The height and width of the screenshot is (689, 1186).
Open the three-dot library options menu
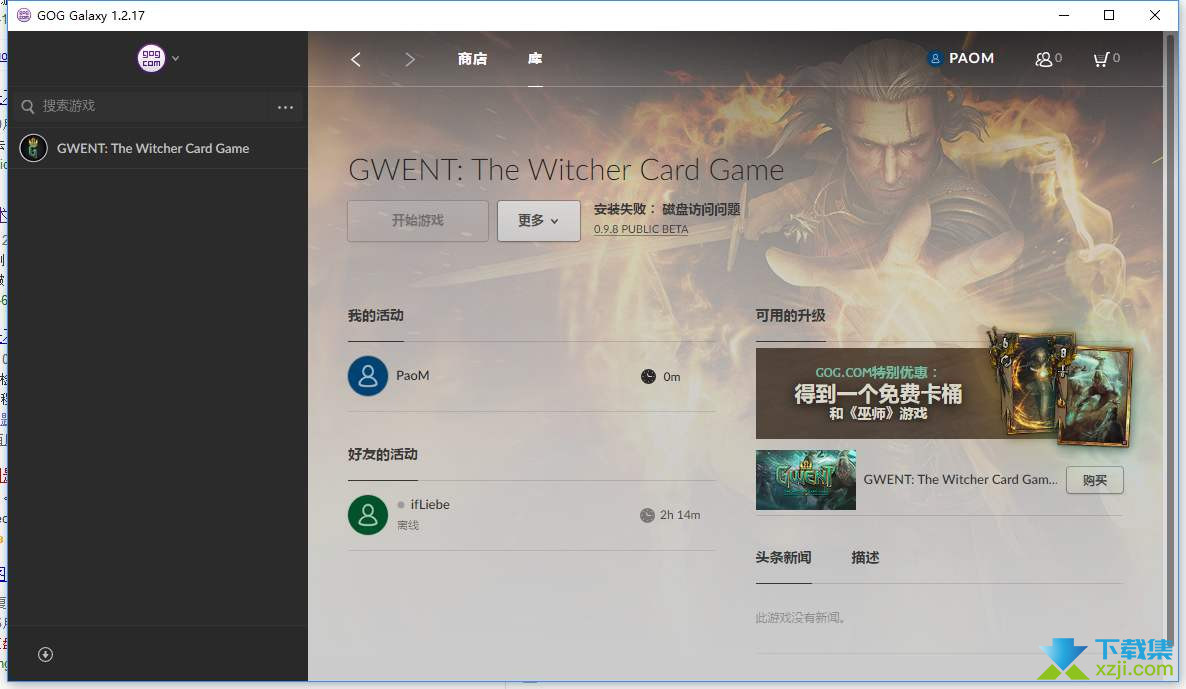[x=285, y=107]
